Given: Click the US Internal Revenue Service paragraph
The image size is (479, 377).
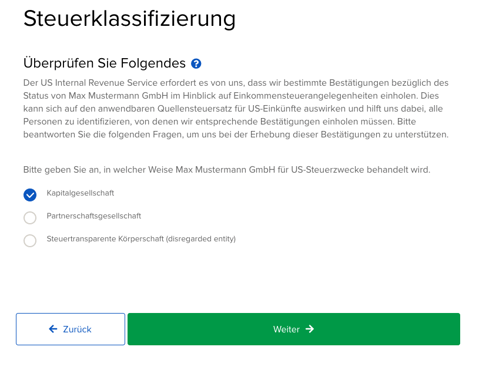Looking at the screenshot, I should click(x=236, y=109).
